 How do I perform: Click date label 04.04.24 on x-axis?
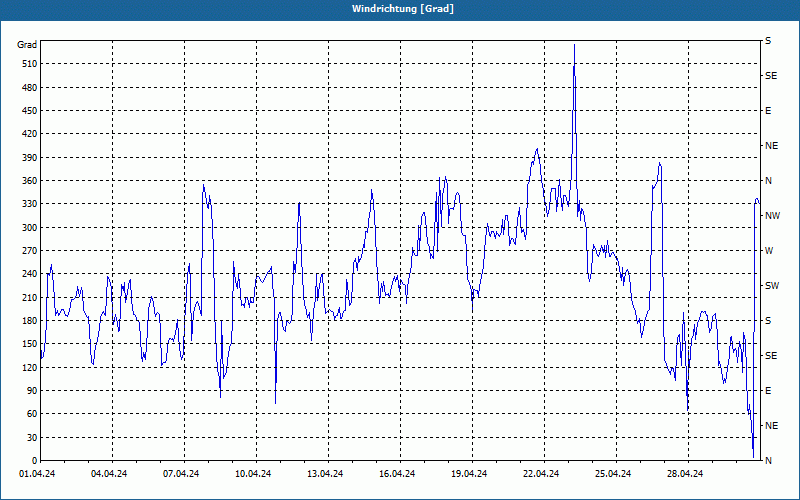coord(109,474)
